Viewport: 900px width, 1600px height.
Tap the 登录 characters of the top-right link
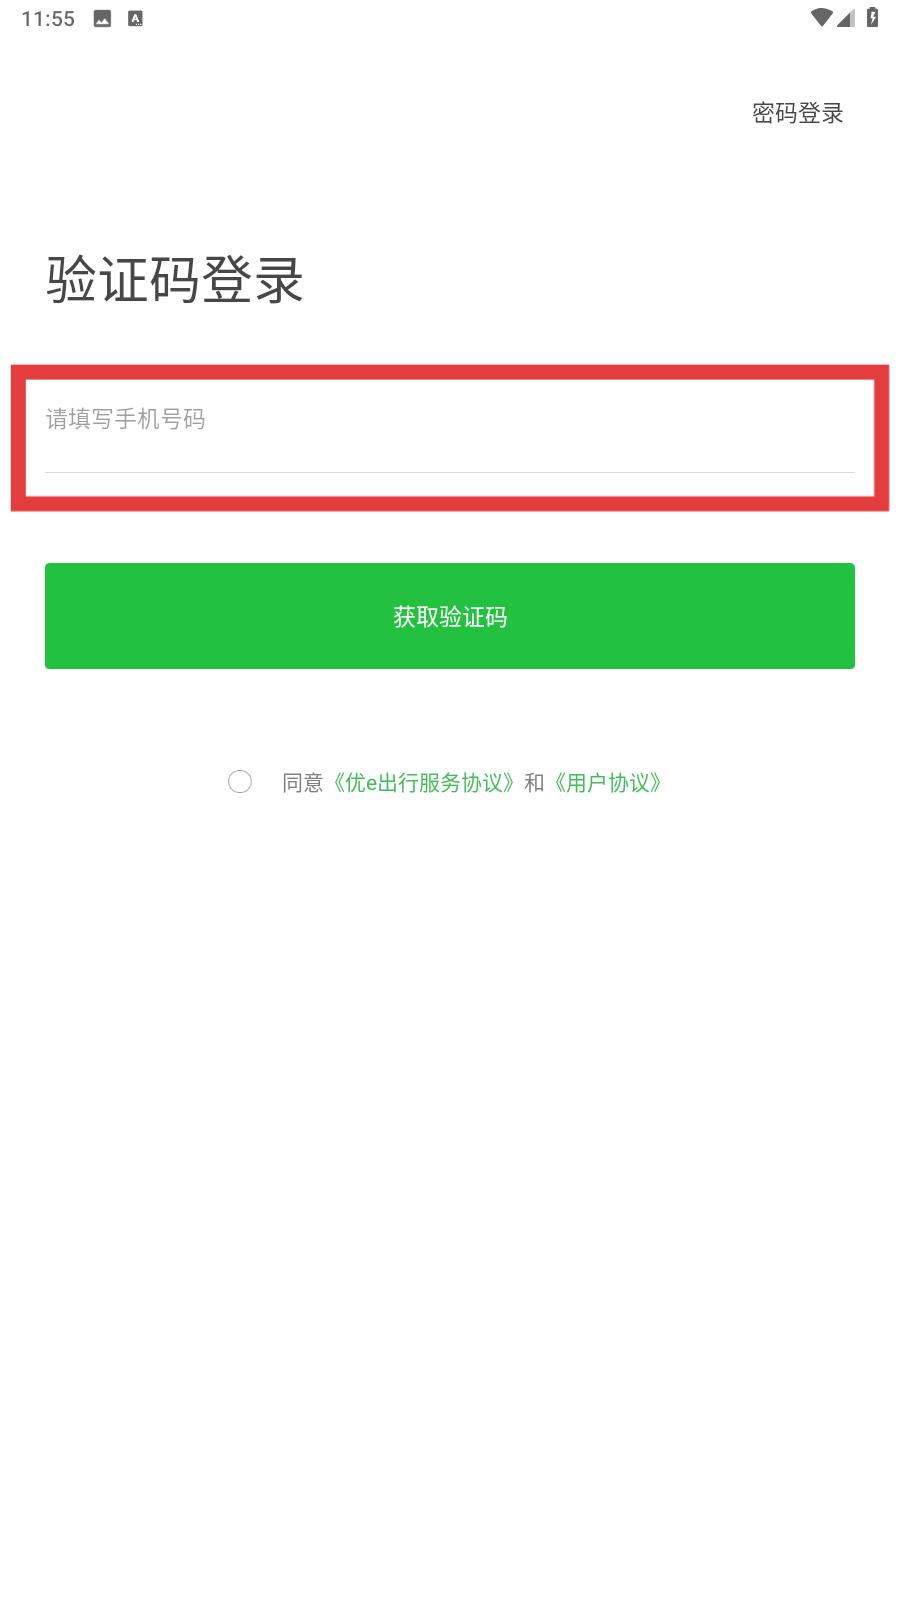[x=821, y=113]
